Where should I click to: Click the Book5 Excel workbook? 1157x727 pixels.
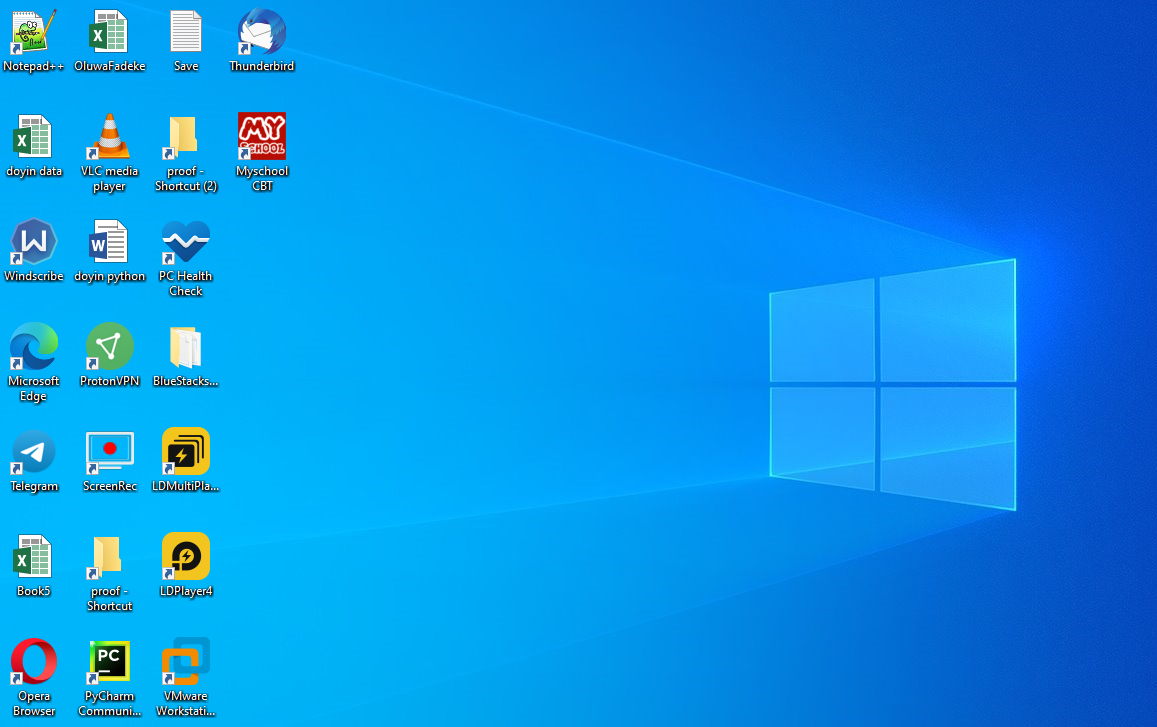point(34,558)
